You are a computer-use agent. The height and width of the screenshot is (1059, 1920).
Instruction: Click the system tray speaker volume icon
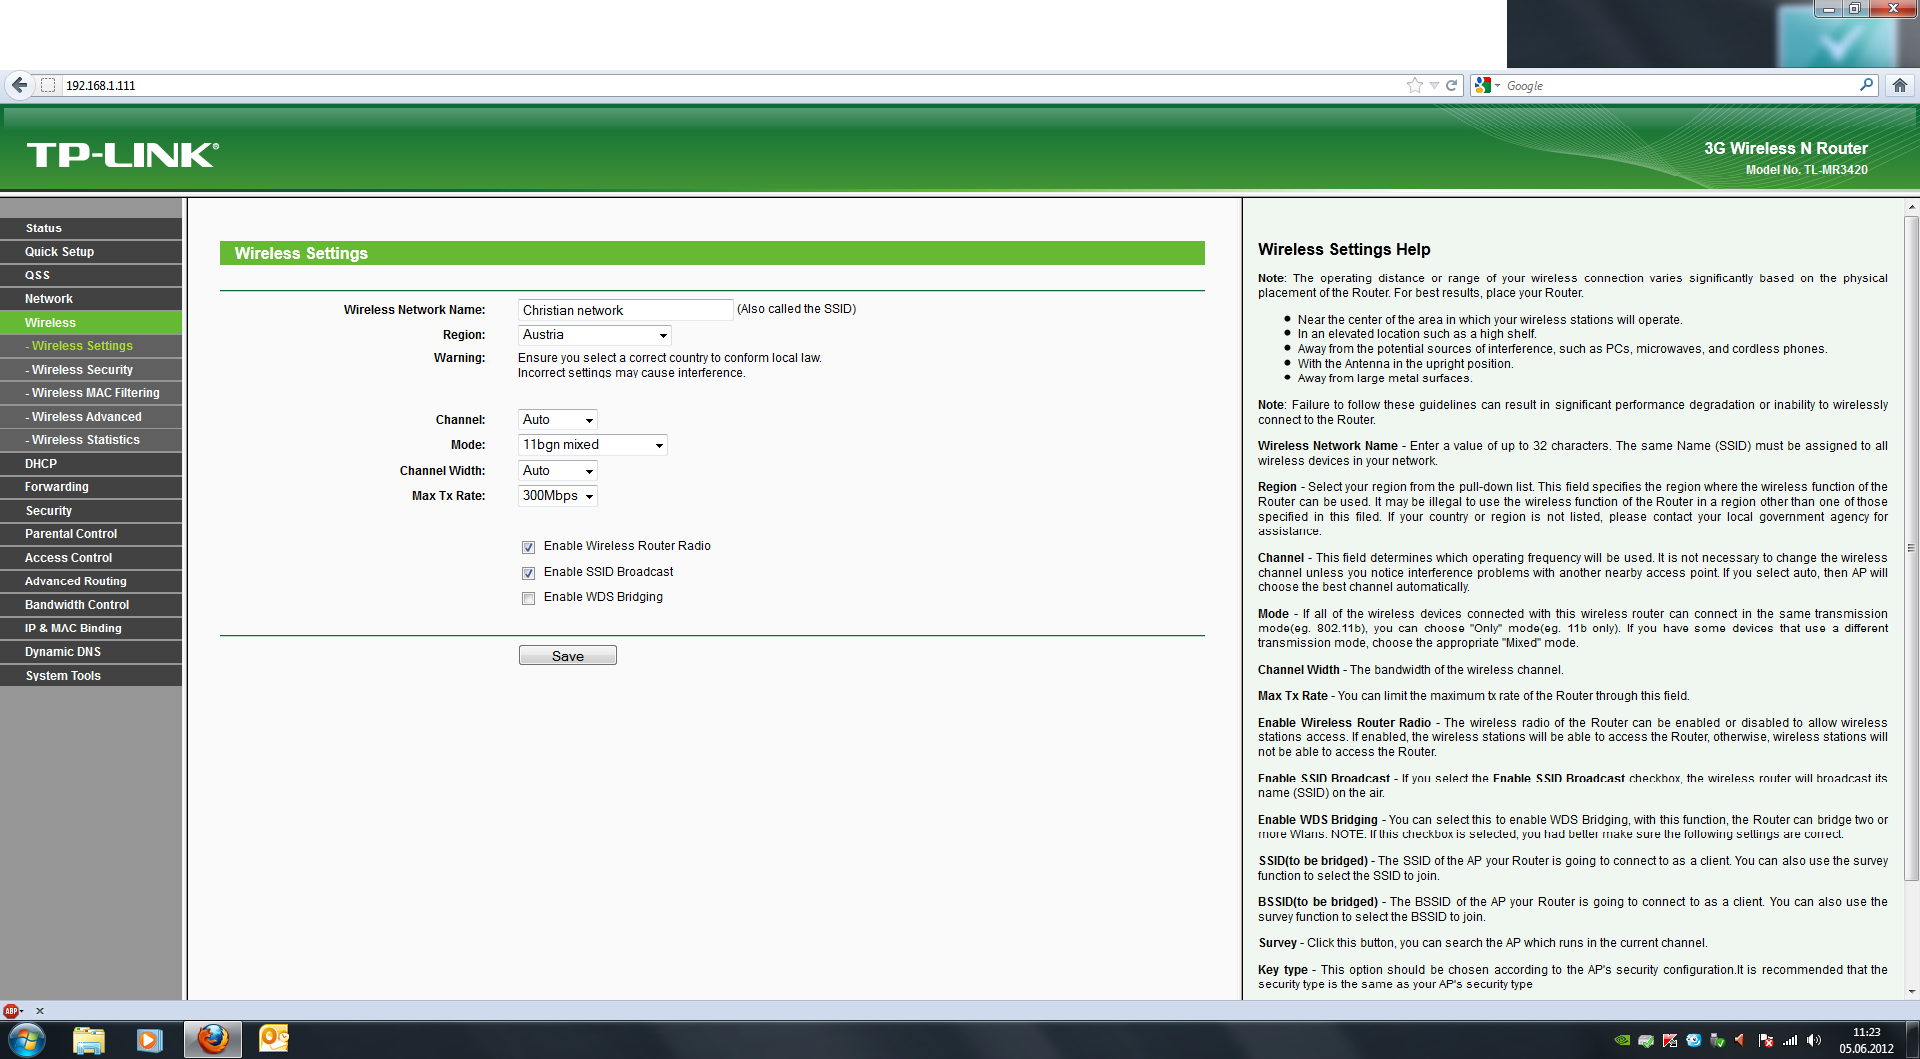pos(1814,1040)
